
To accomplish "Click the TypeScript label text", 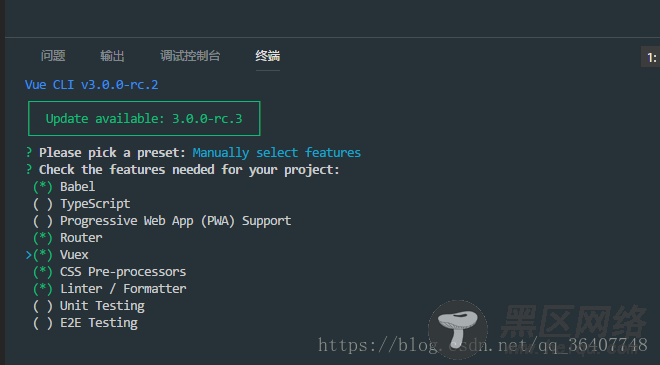I will click(95, 204).
